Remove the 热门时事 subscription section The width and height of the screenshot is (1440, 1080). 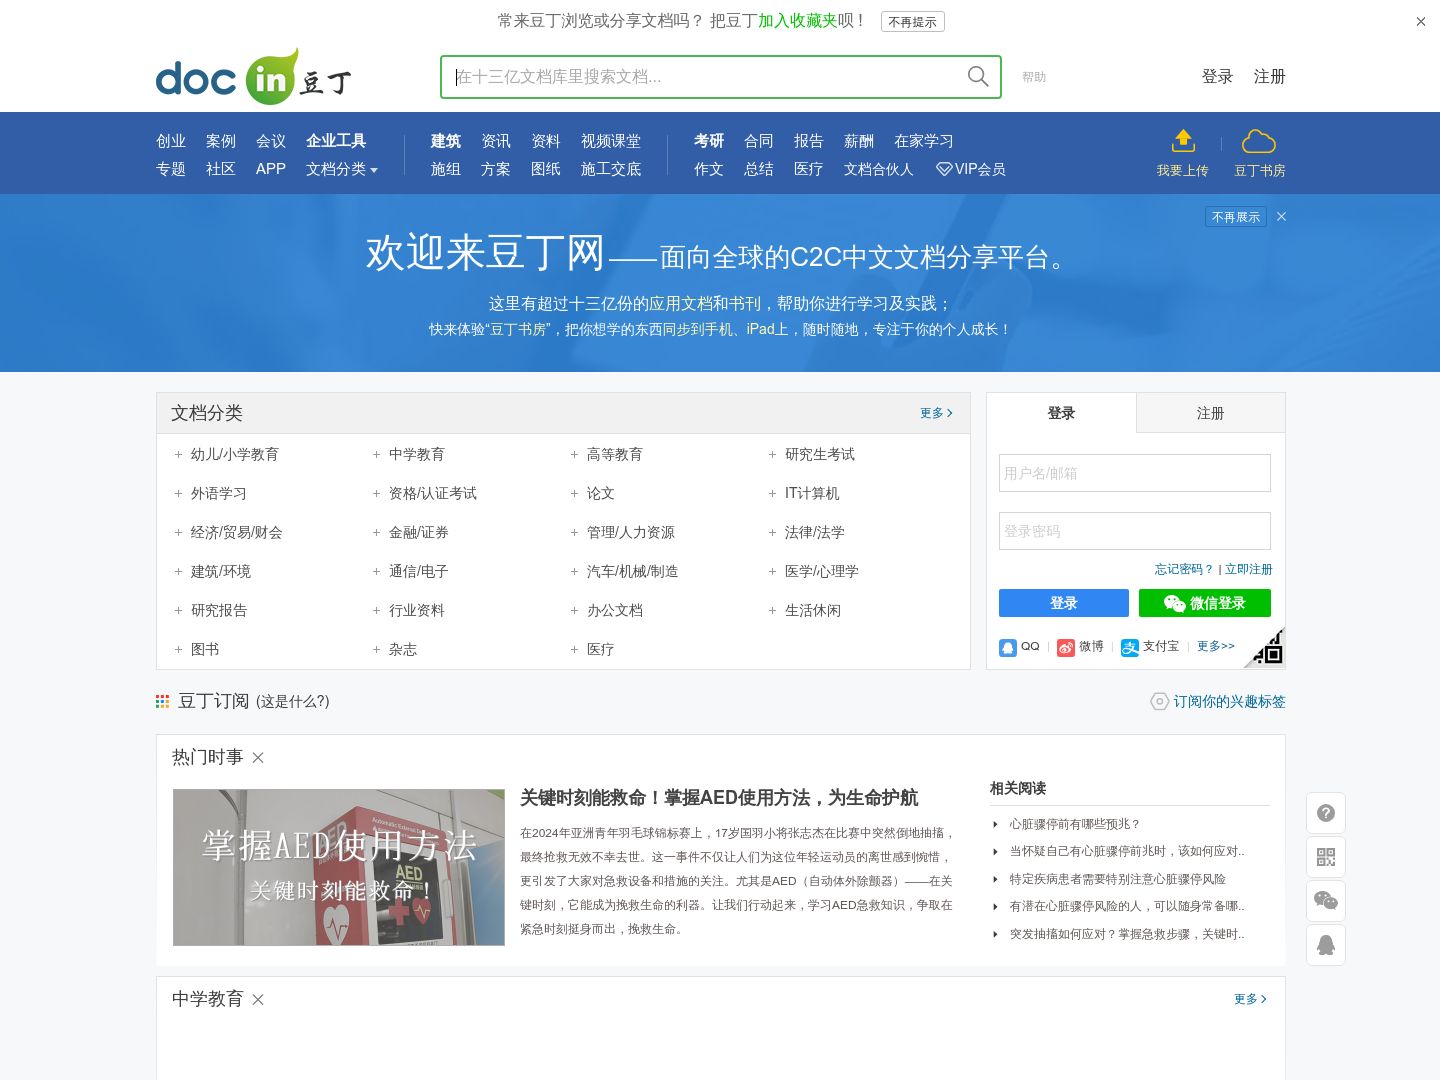click(x=258, y=758)
